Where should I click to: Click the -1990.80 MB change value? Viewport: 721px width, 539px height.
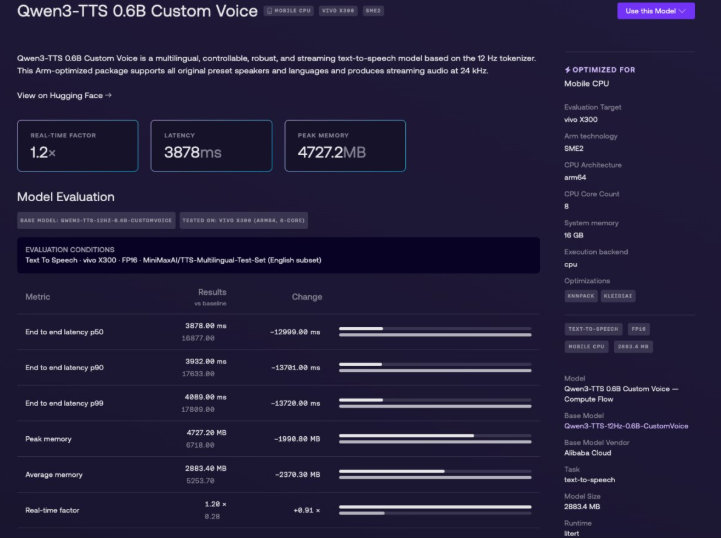(297, 439)
